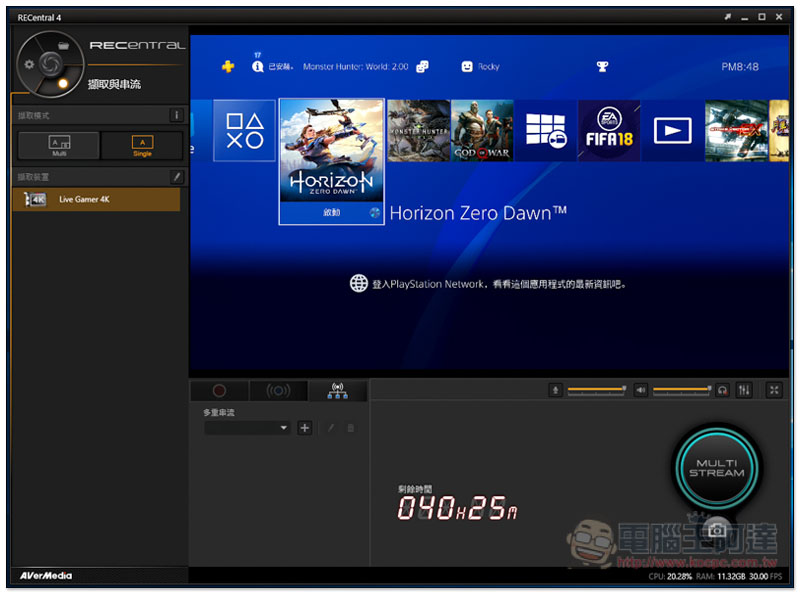Select Horizon Zero Dawn game tile
This screenshot has height=595, width=800.
coord(332,161)
